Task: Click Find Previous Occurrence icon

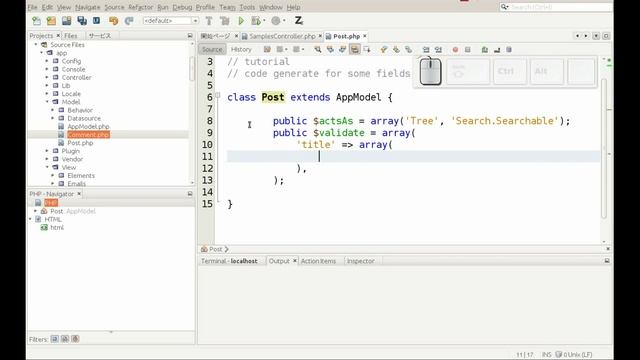Action: click(330, 49)
